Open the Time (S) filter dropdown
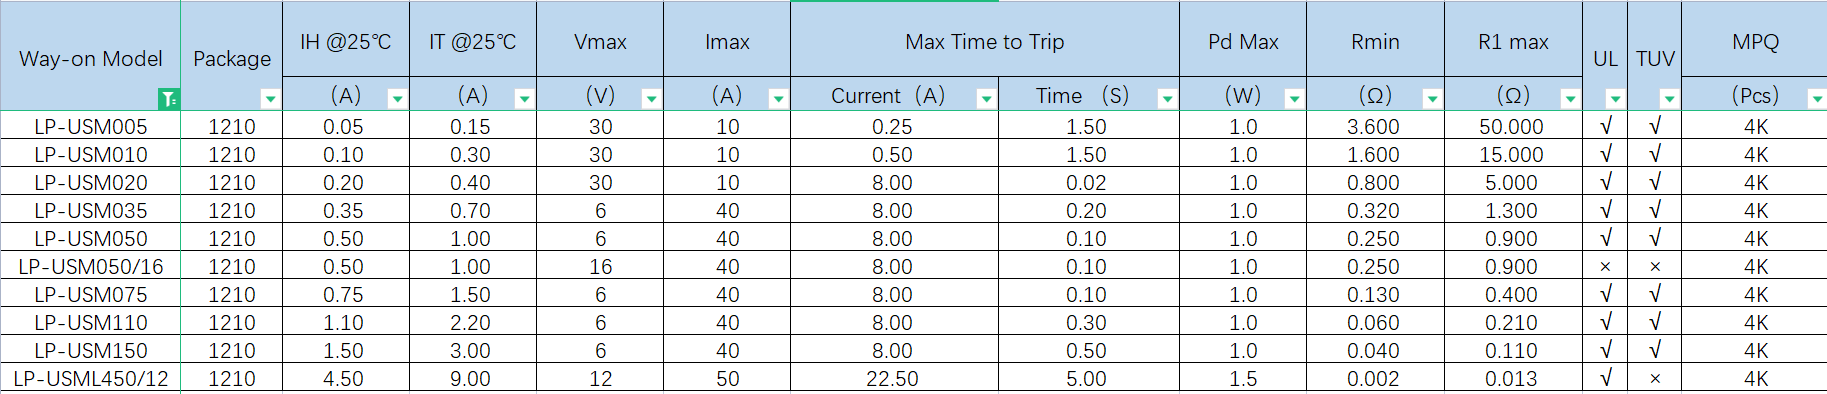This screenshot has width=1827, height=394. click(x=1167, y=99)
